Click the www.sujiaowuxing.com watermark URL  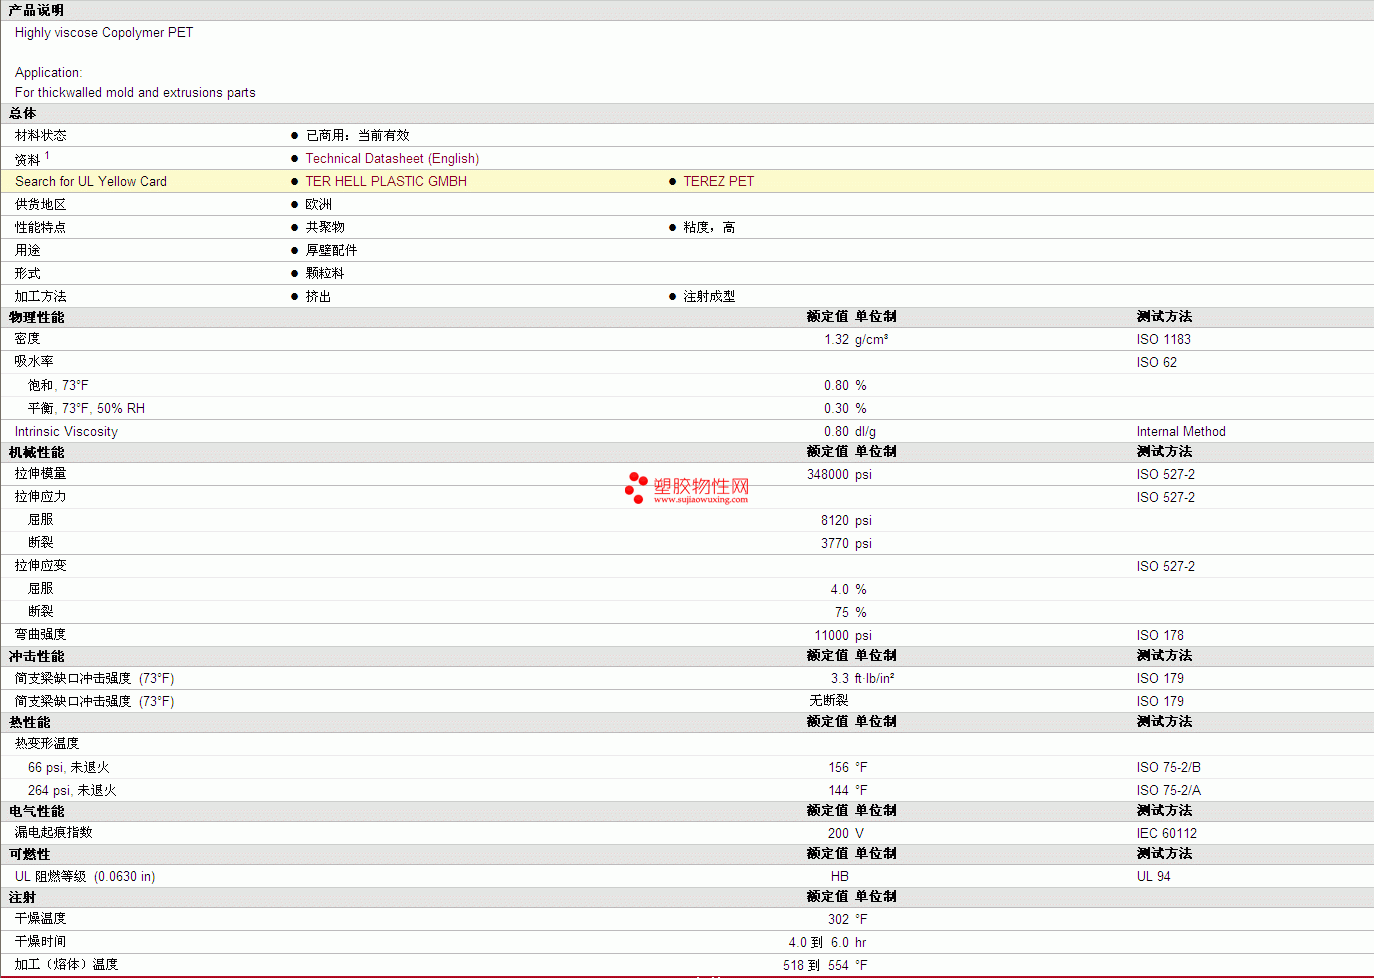click(701, 500)
